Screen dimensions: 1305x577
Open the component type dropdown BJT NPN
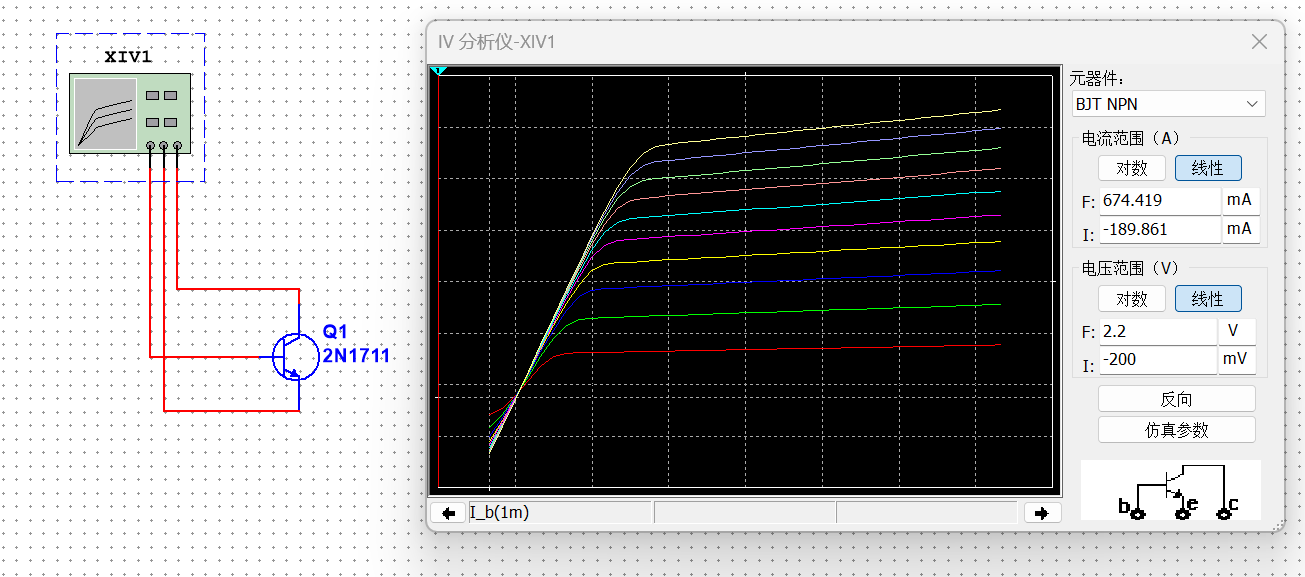[1167, 104]
